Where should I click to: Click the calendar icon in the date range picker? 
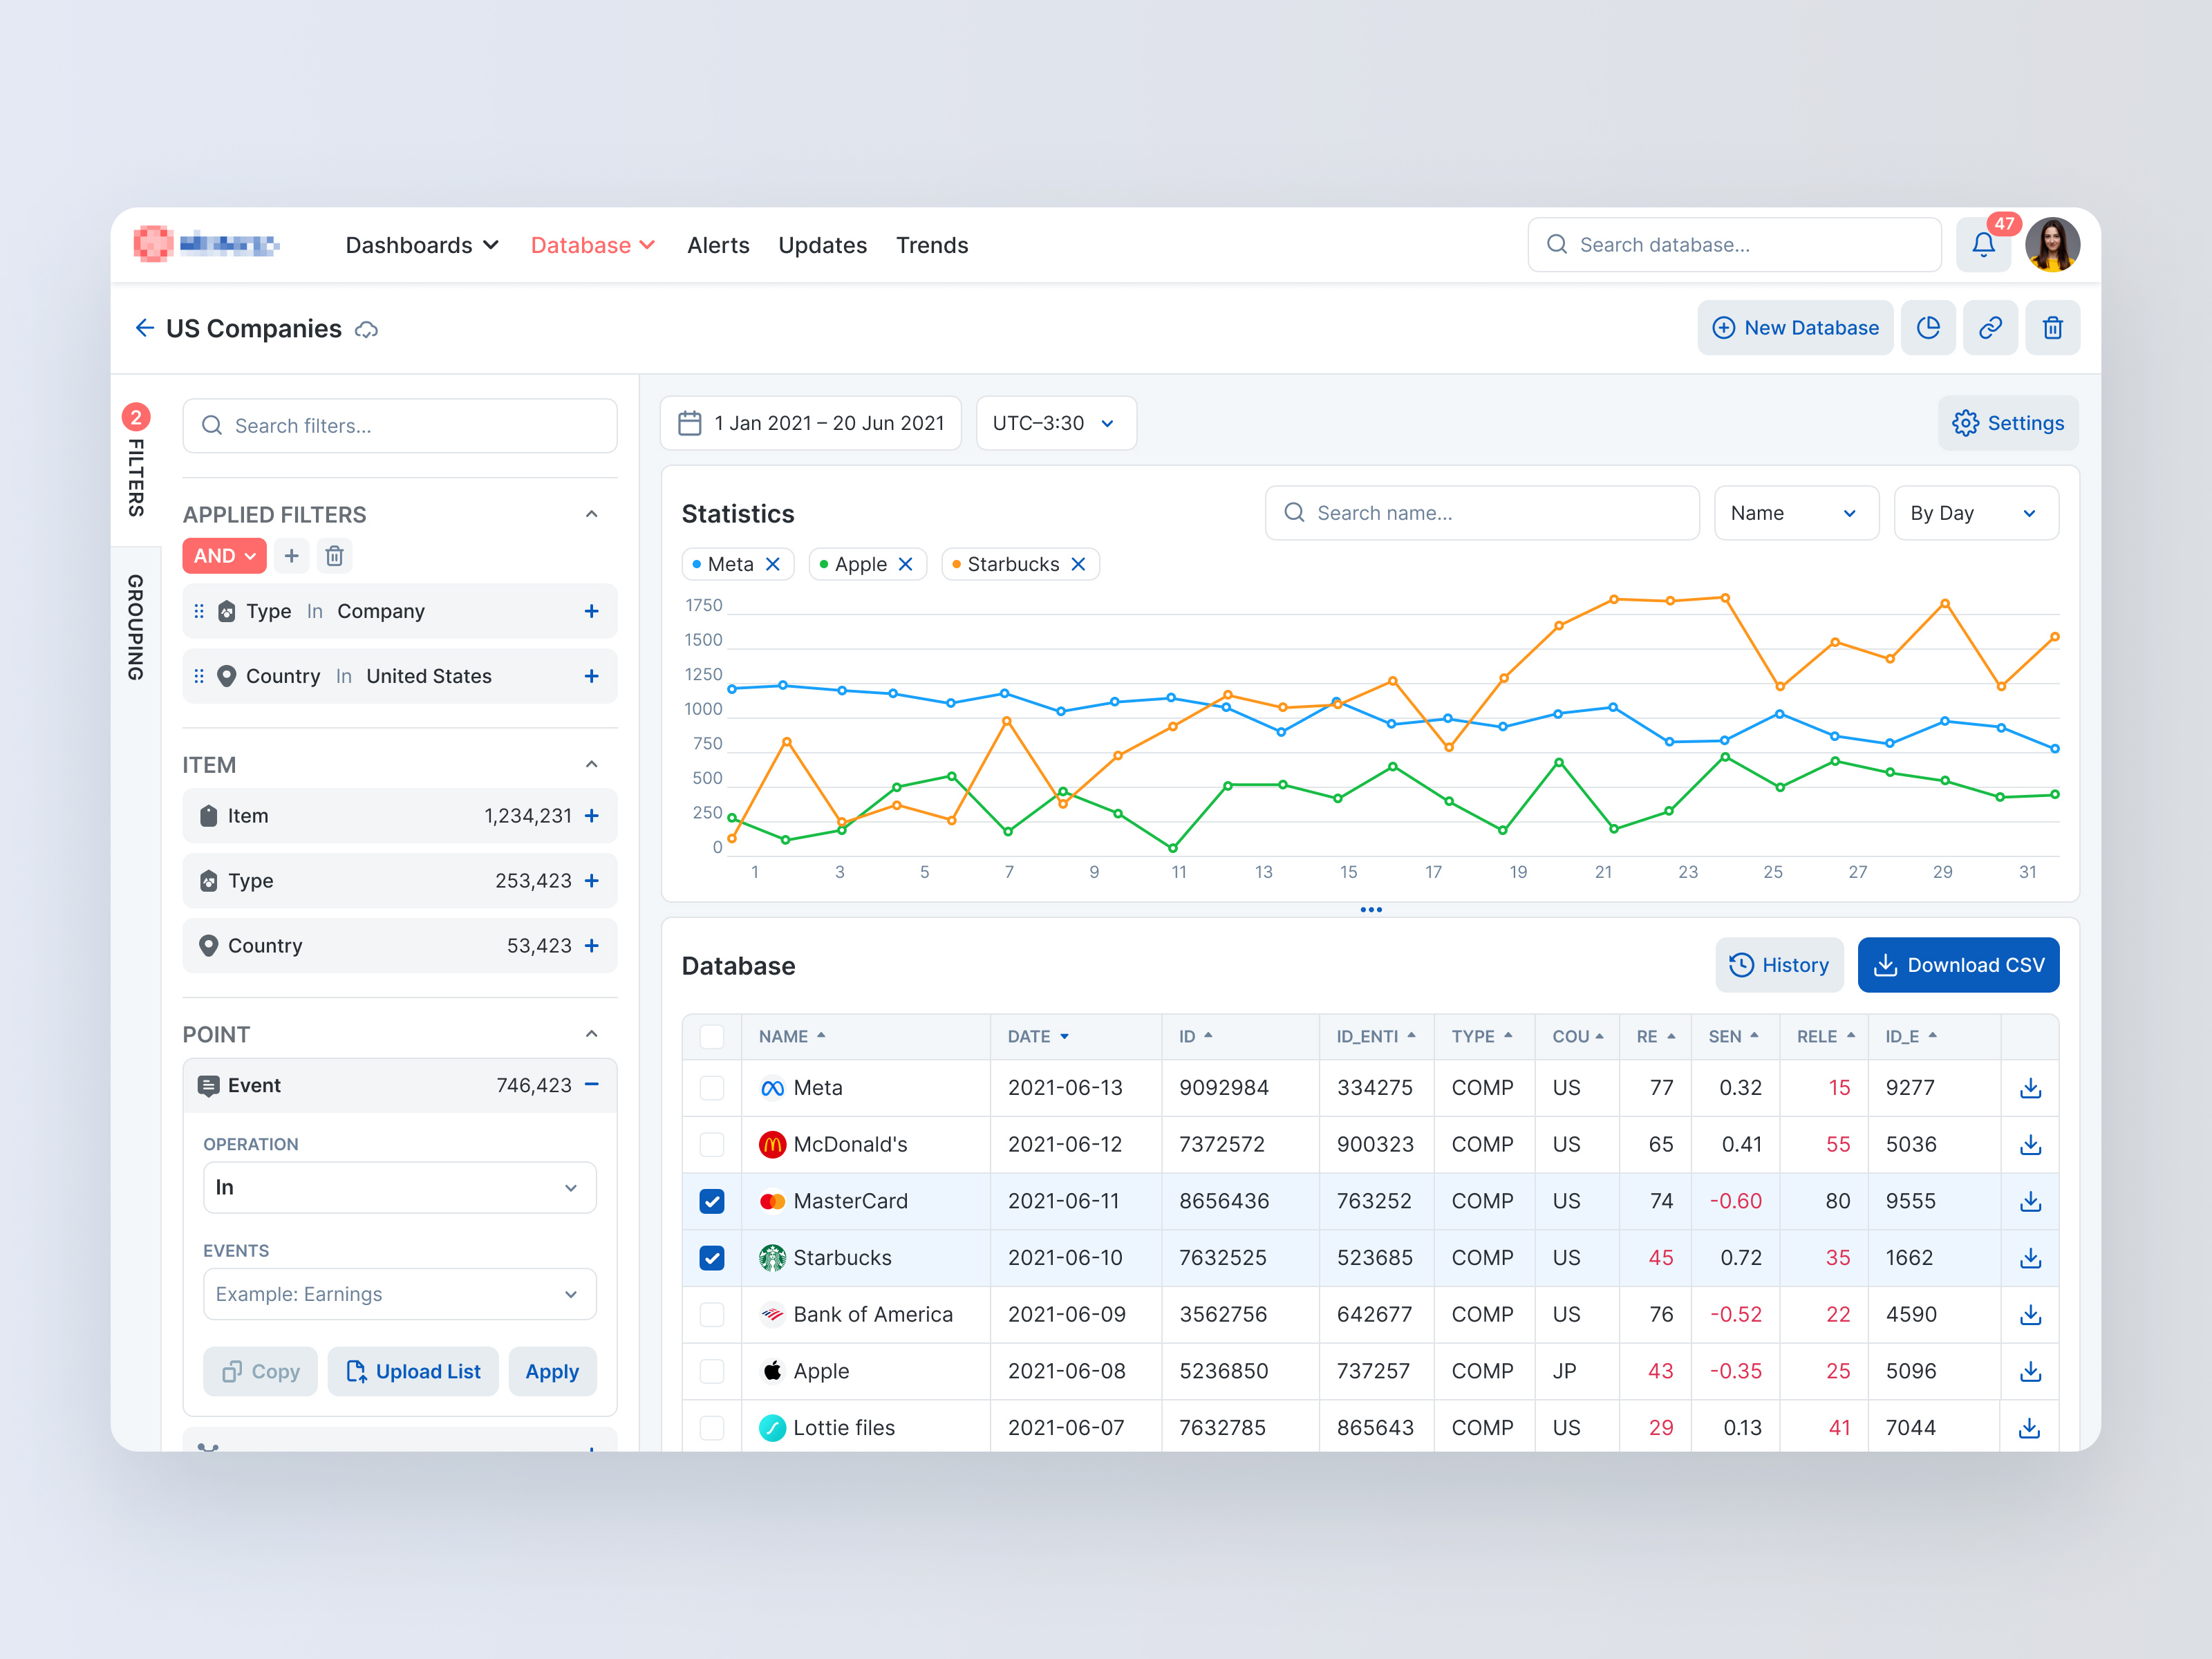[689, 423]
